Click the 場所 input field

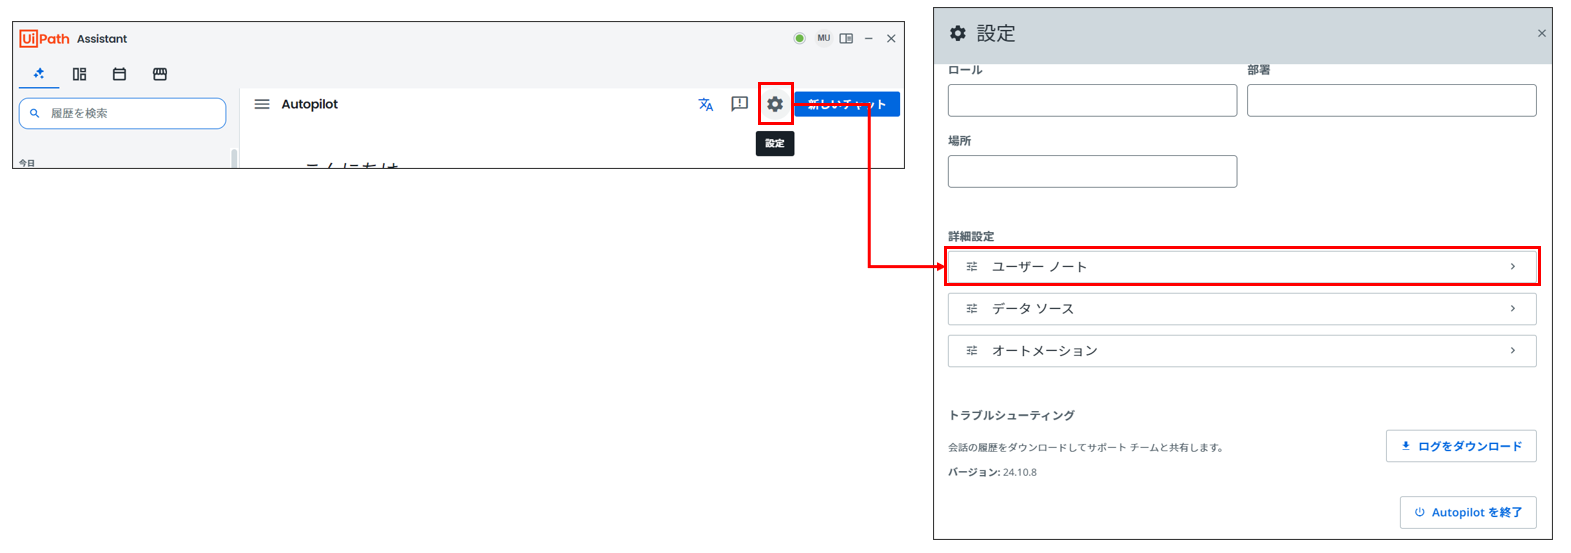pyautogui.click(x=1092, y=171)
